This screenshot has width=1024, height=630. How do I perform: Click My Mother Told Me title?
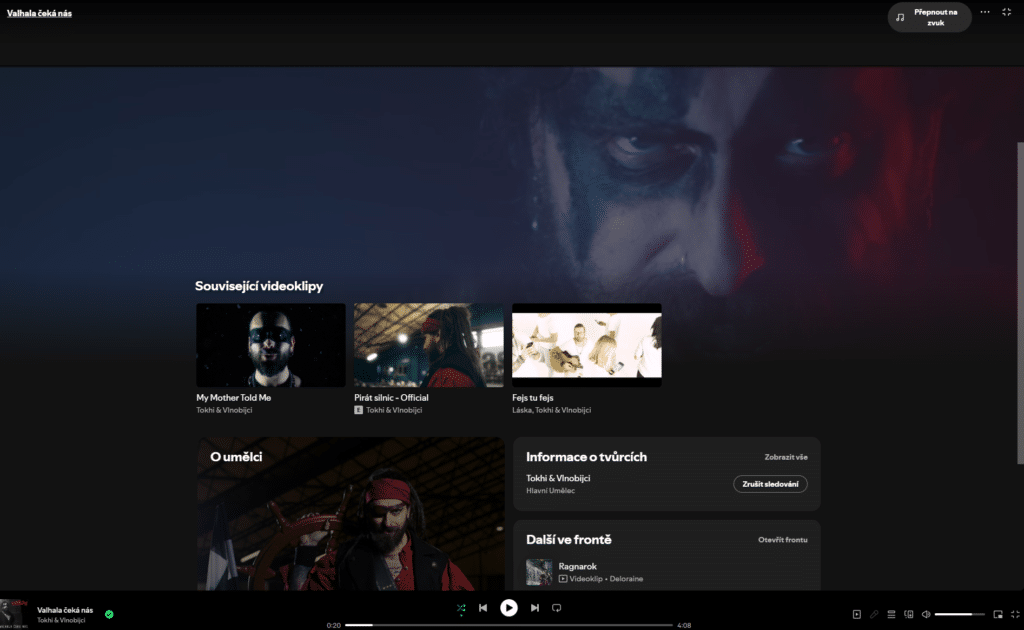coord(233,398)
